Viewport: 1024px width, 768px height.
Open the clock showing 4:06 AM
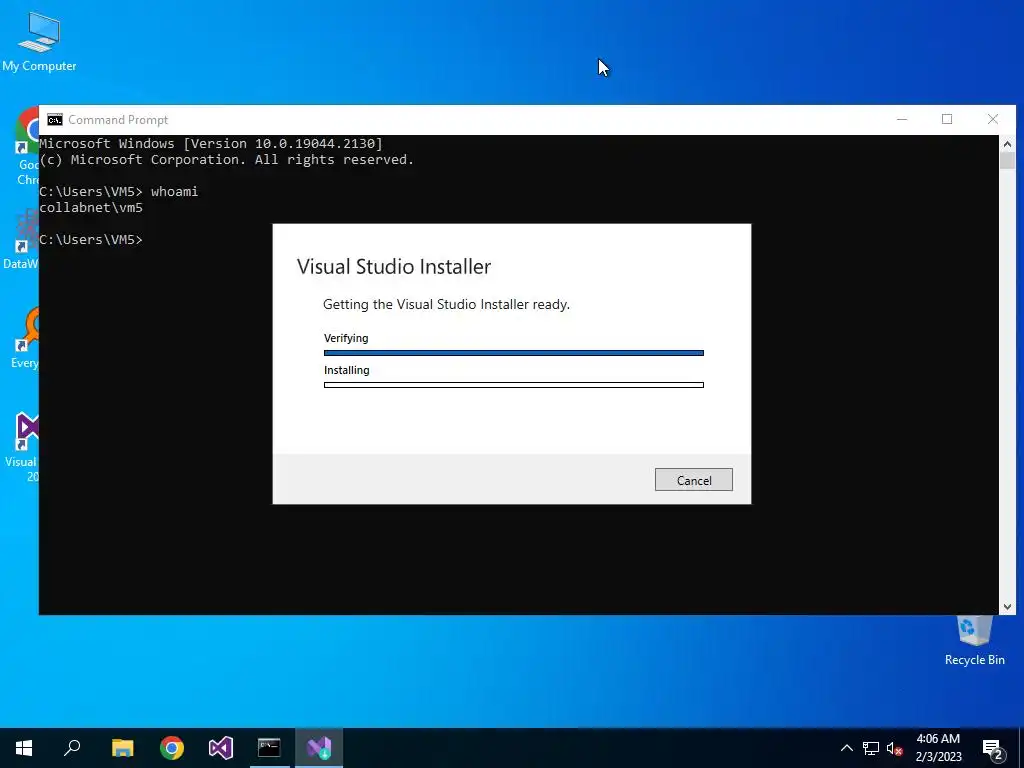[x=938, y=748]
